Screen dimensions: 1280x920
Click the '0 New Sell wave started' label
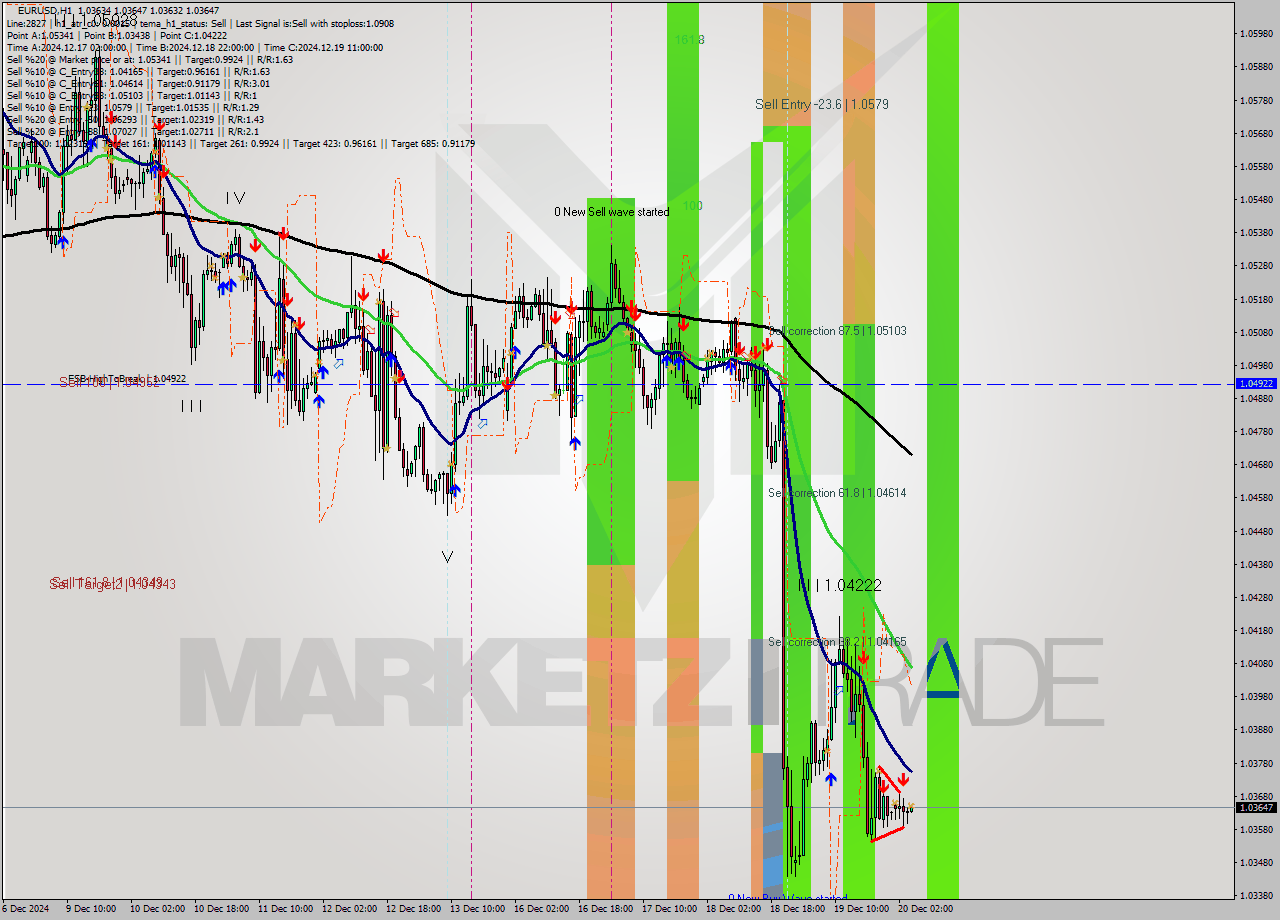(x=612, y=212)
